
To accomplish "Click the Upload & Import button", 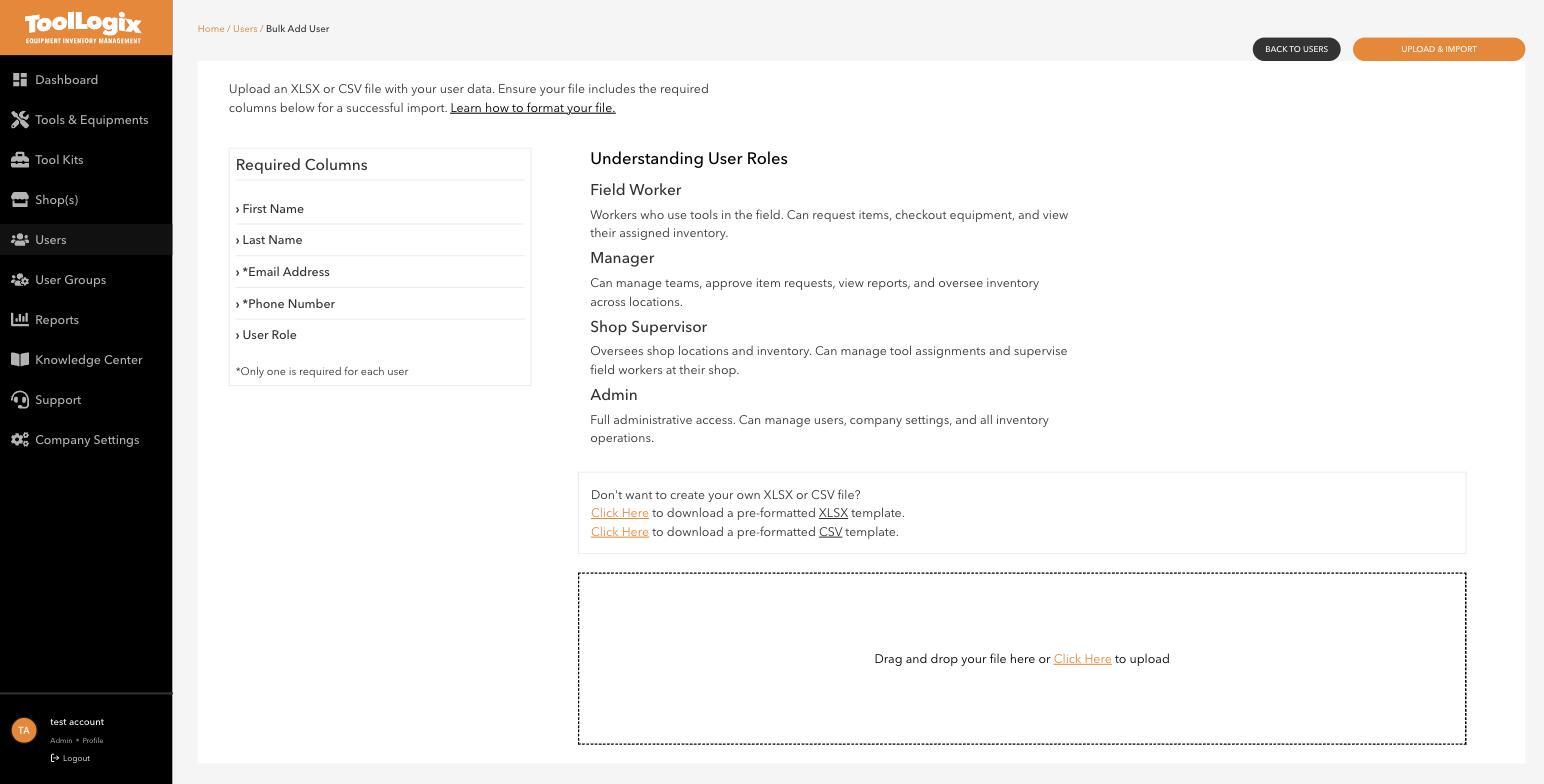I will click(x=1439, y=49).
